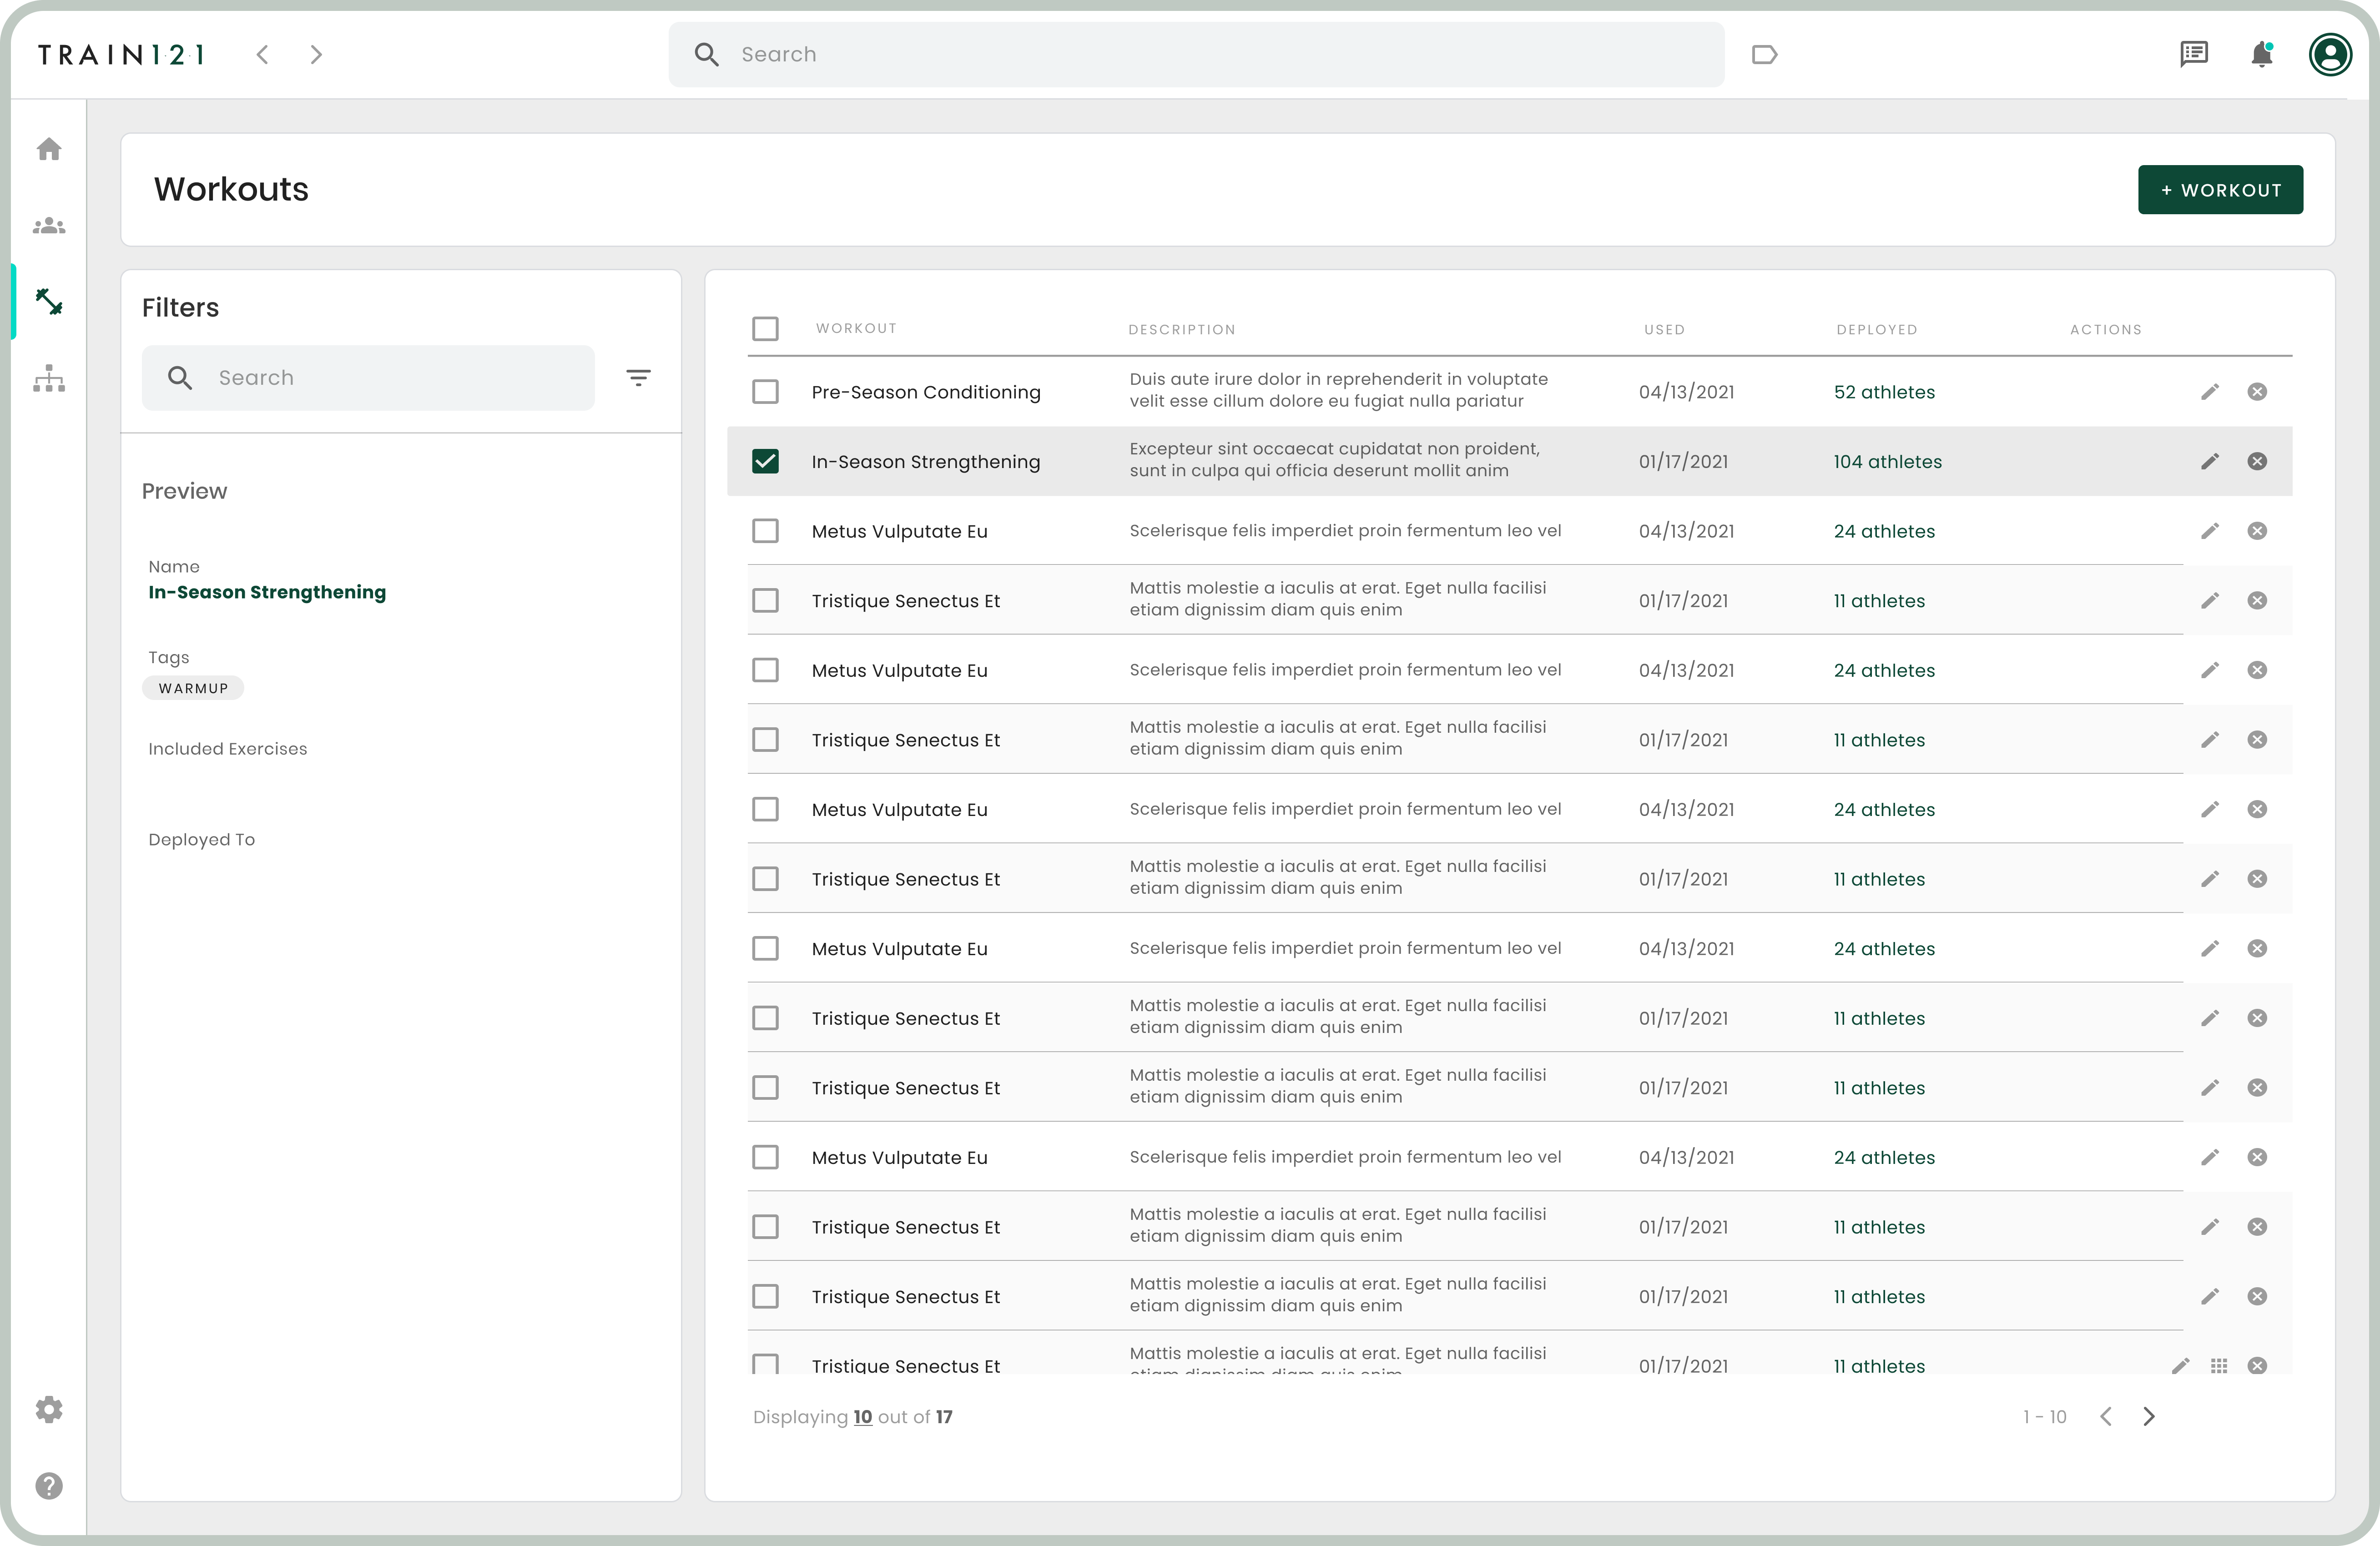Uncheck the In-Season Strengthening checkbox

tap(765, 461)
